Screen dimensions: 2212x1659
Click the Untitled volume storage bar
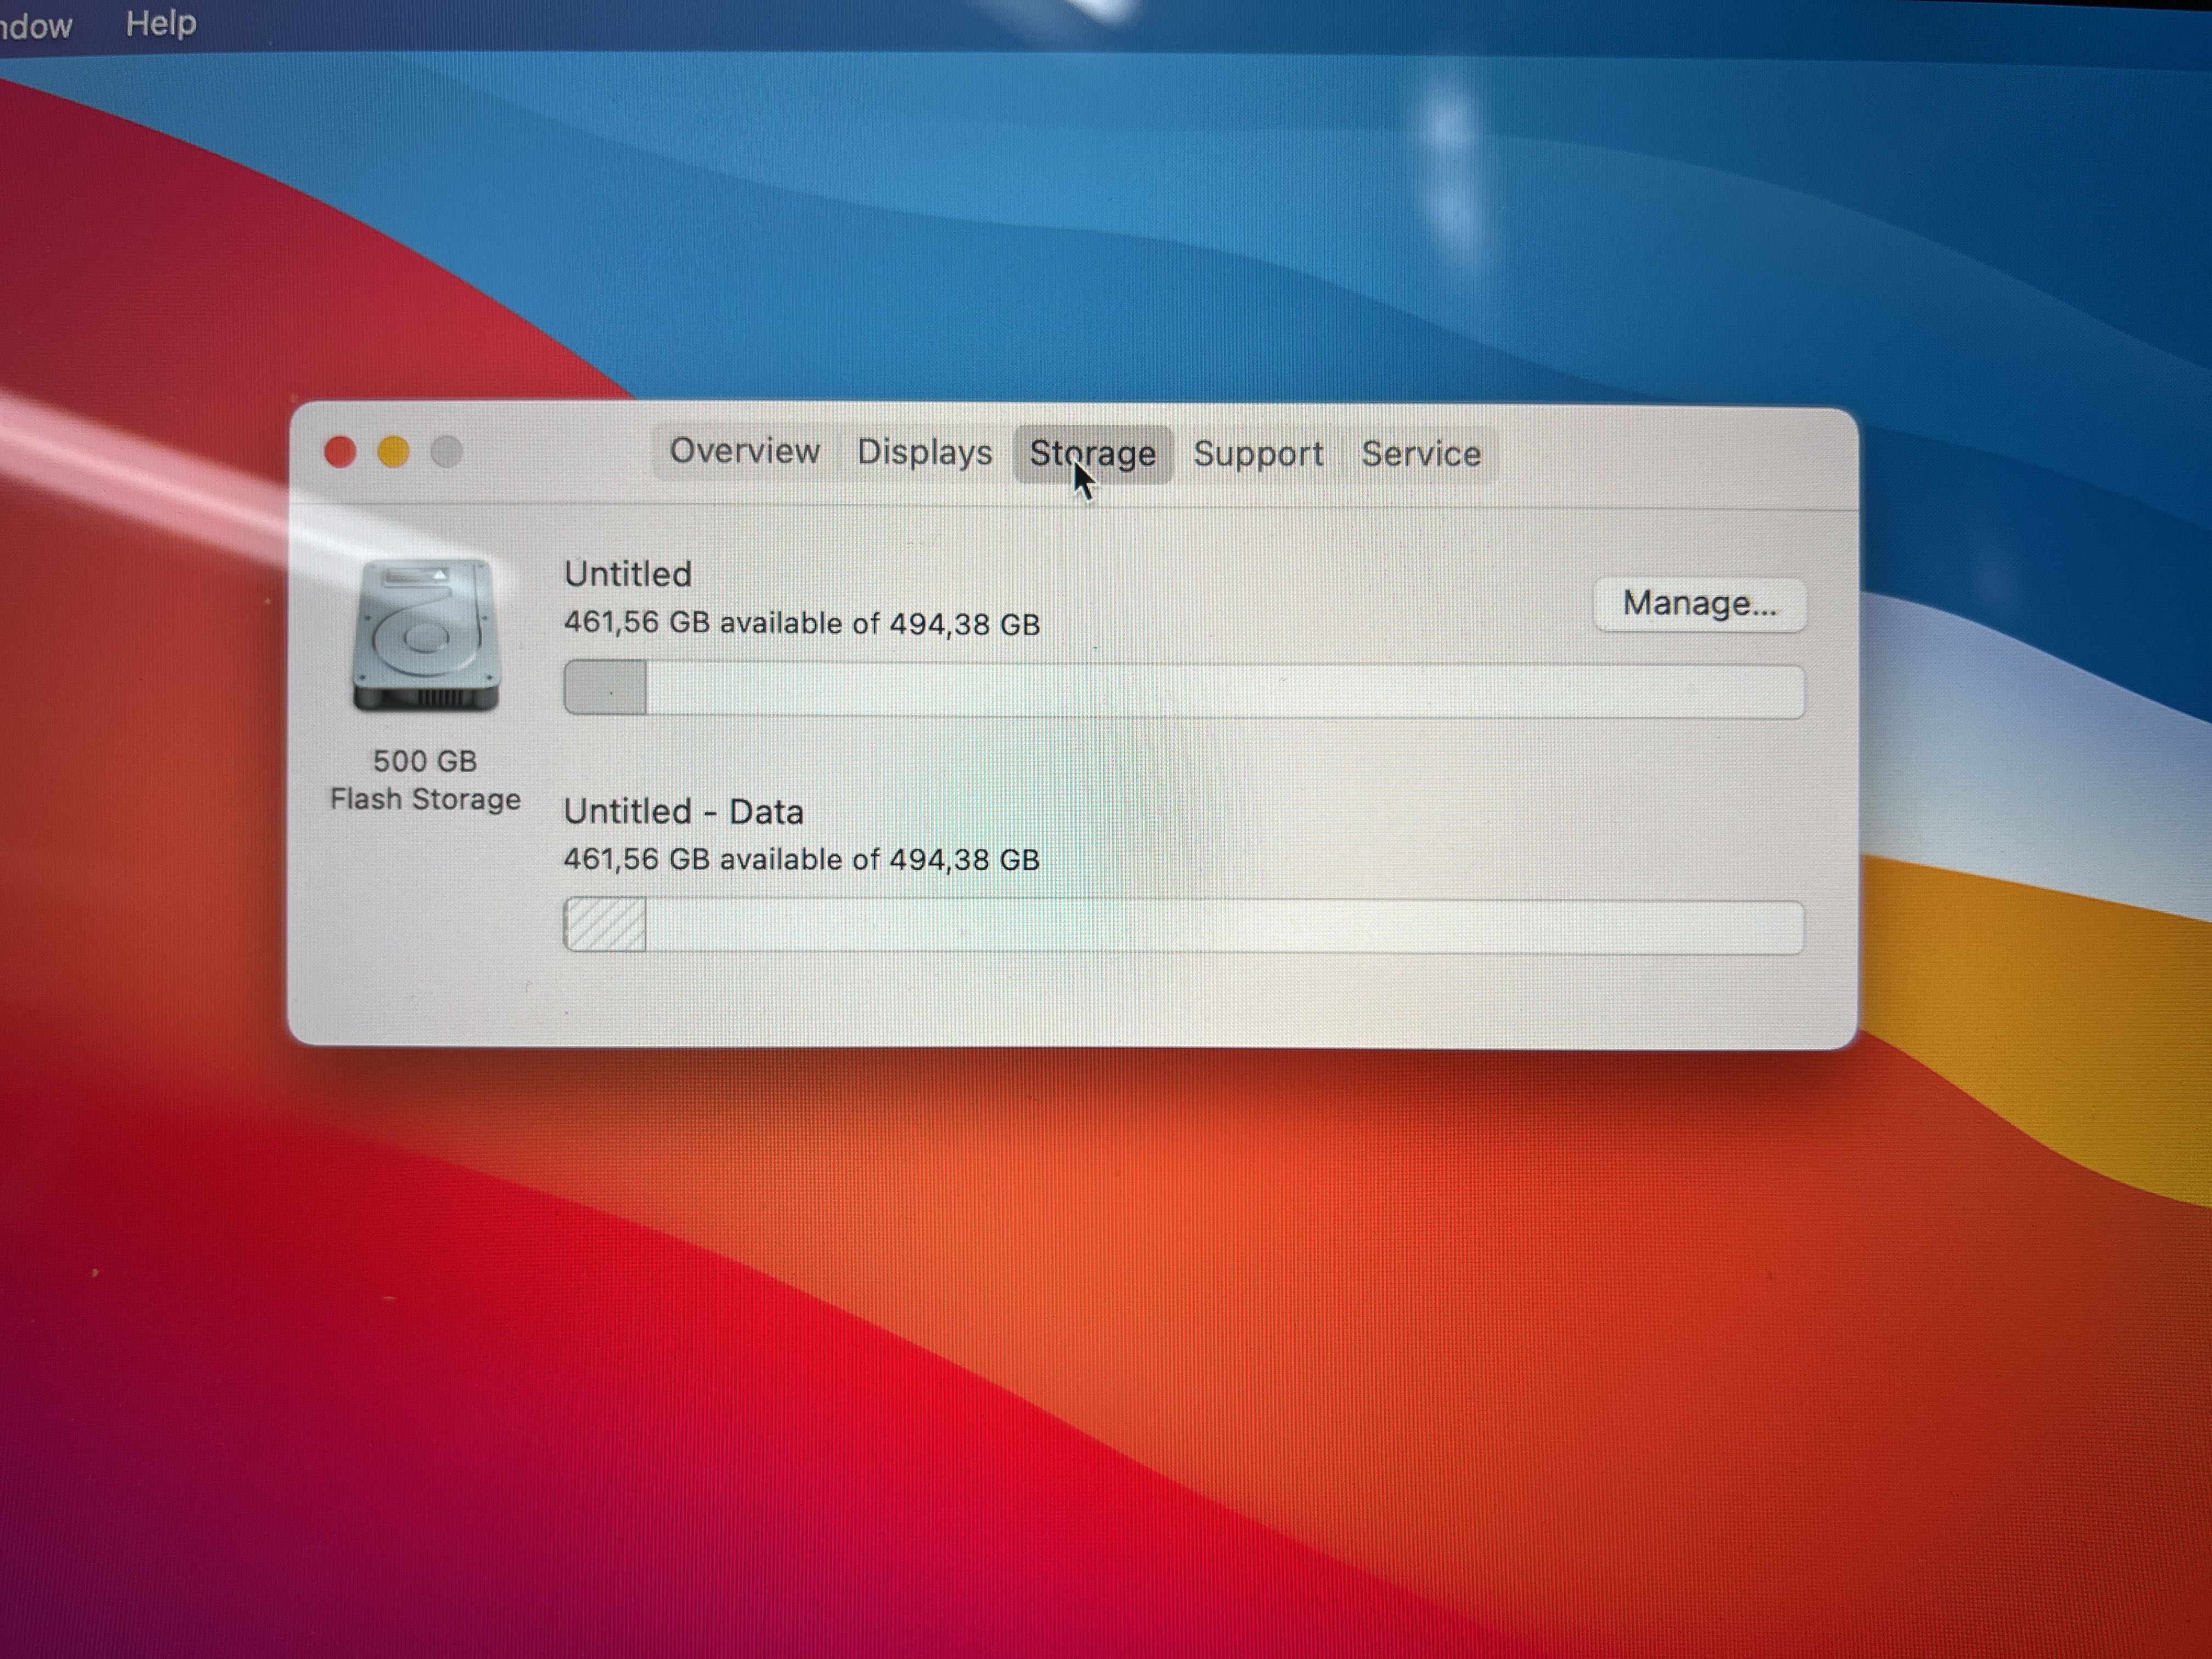coord(1184,690)
